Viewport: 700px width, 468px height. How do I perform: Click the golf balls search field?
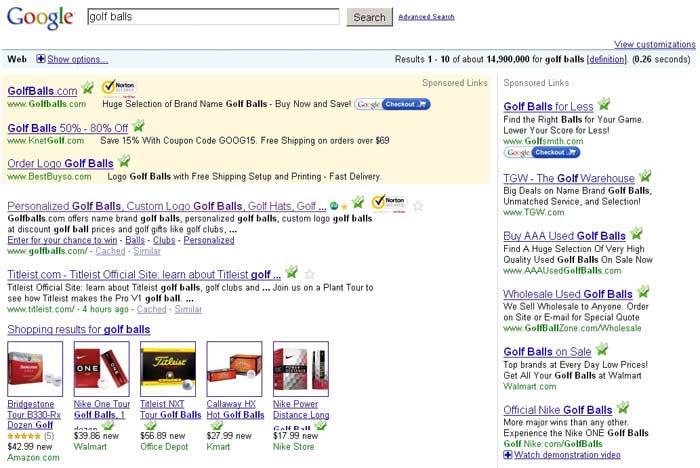click(x=213, y=17)
